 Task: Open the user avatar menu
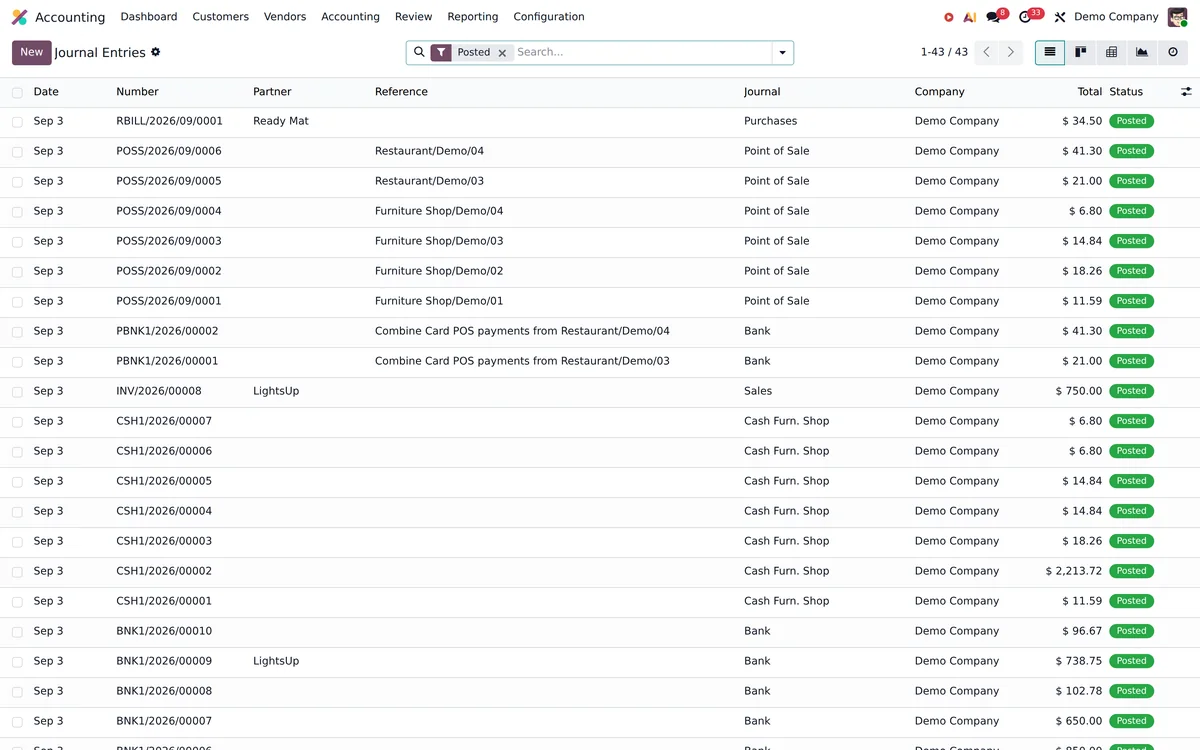tap(1177, 17)
